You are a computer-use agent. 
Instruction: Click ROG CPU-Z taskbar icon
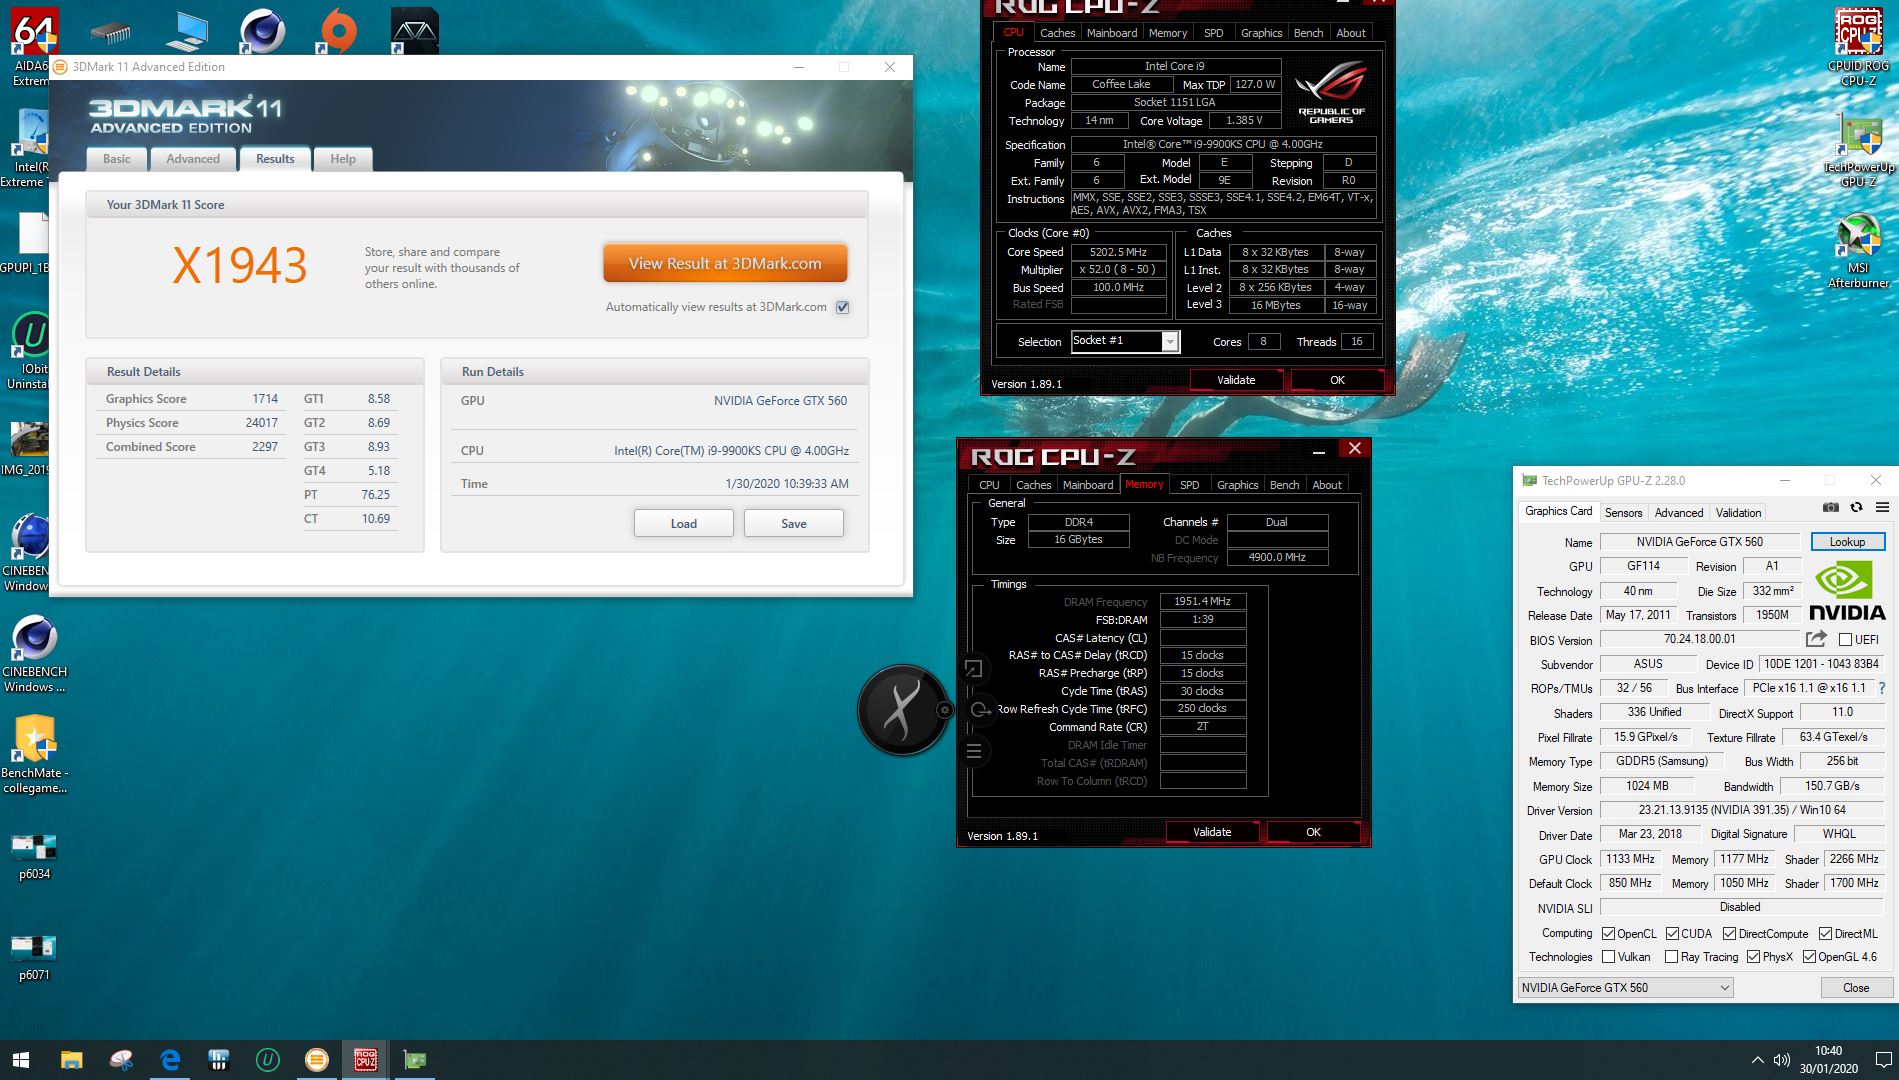[366, 1060]
